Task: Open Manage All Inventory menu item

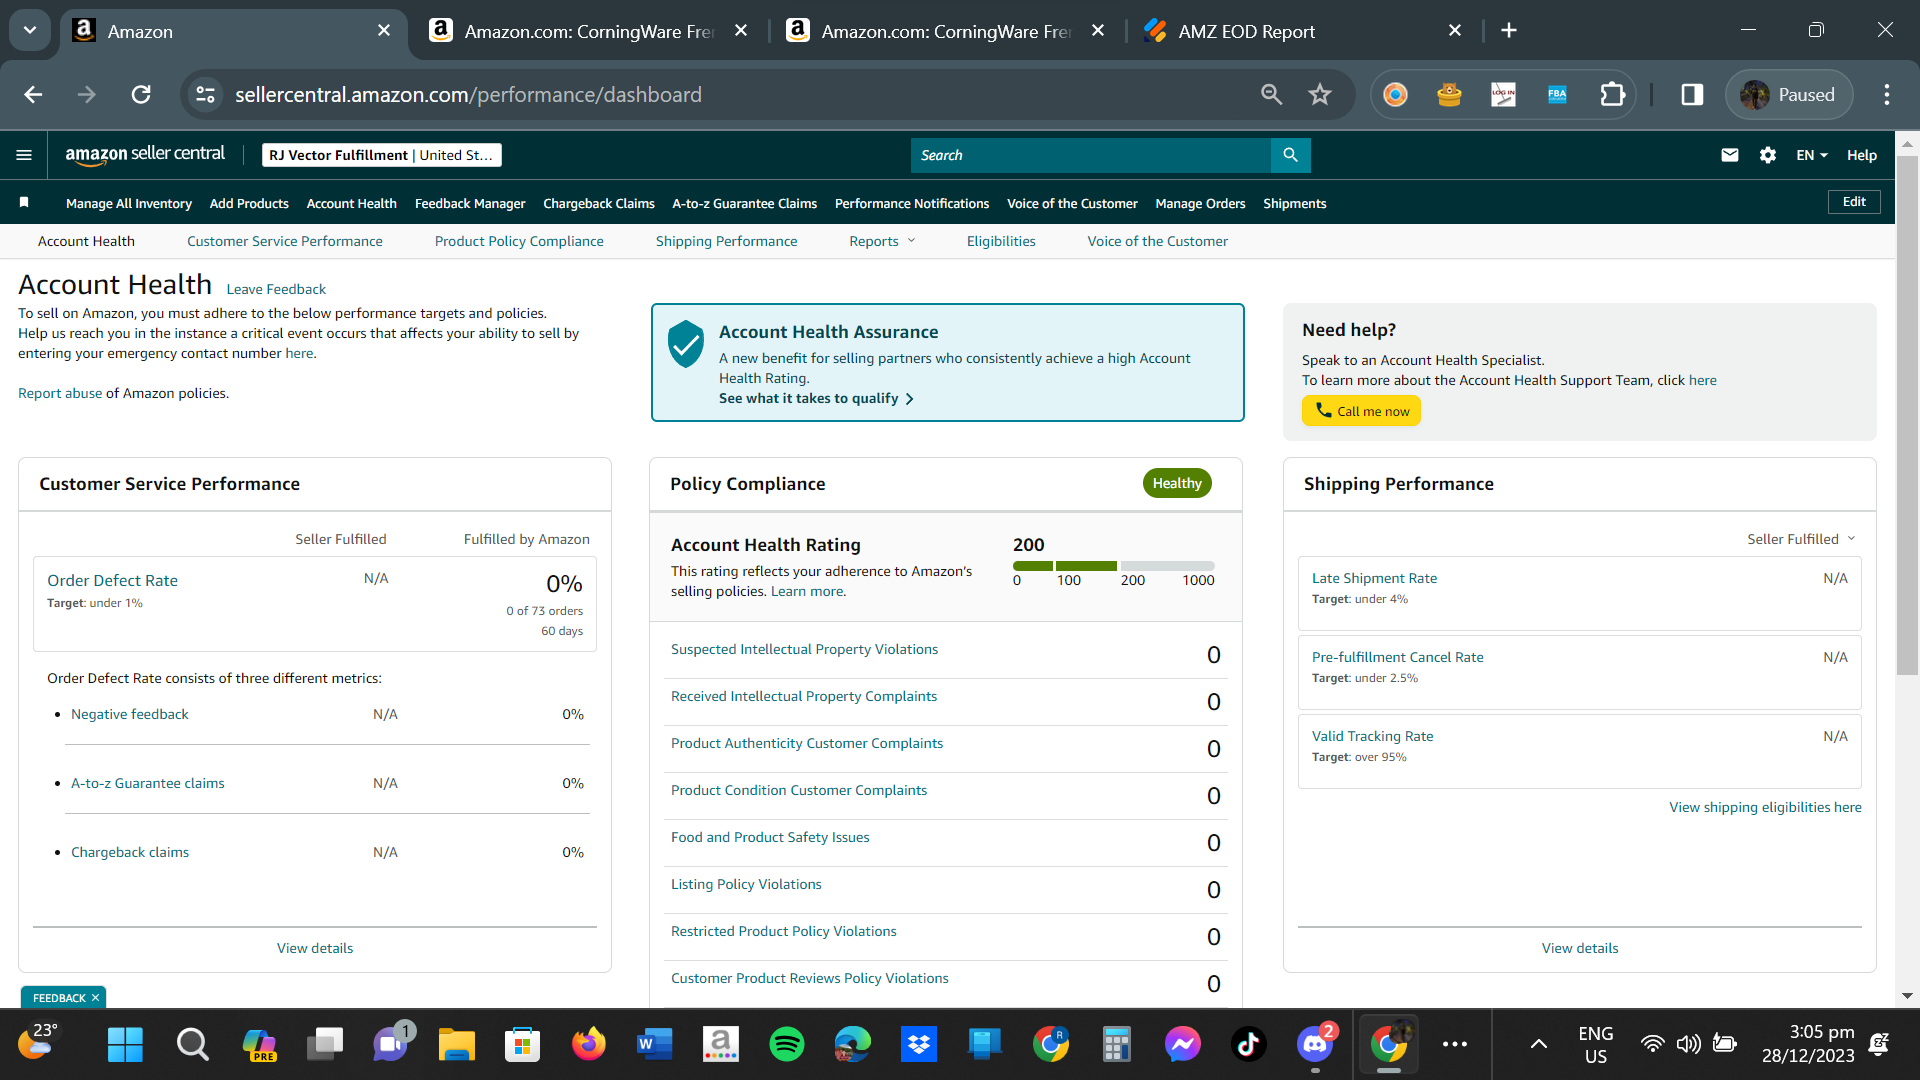Action: pos(129,203)
